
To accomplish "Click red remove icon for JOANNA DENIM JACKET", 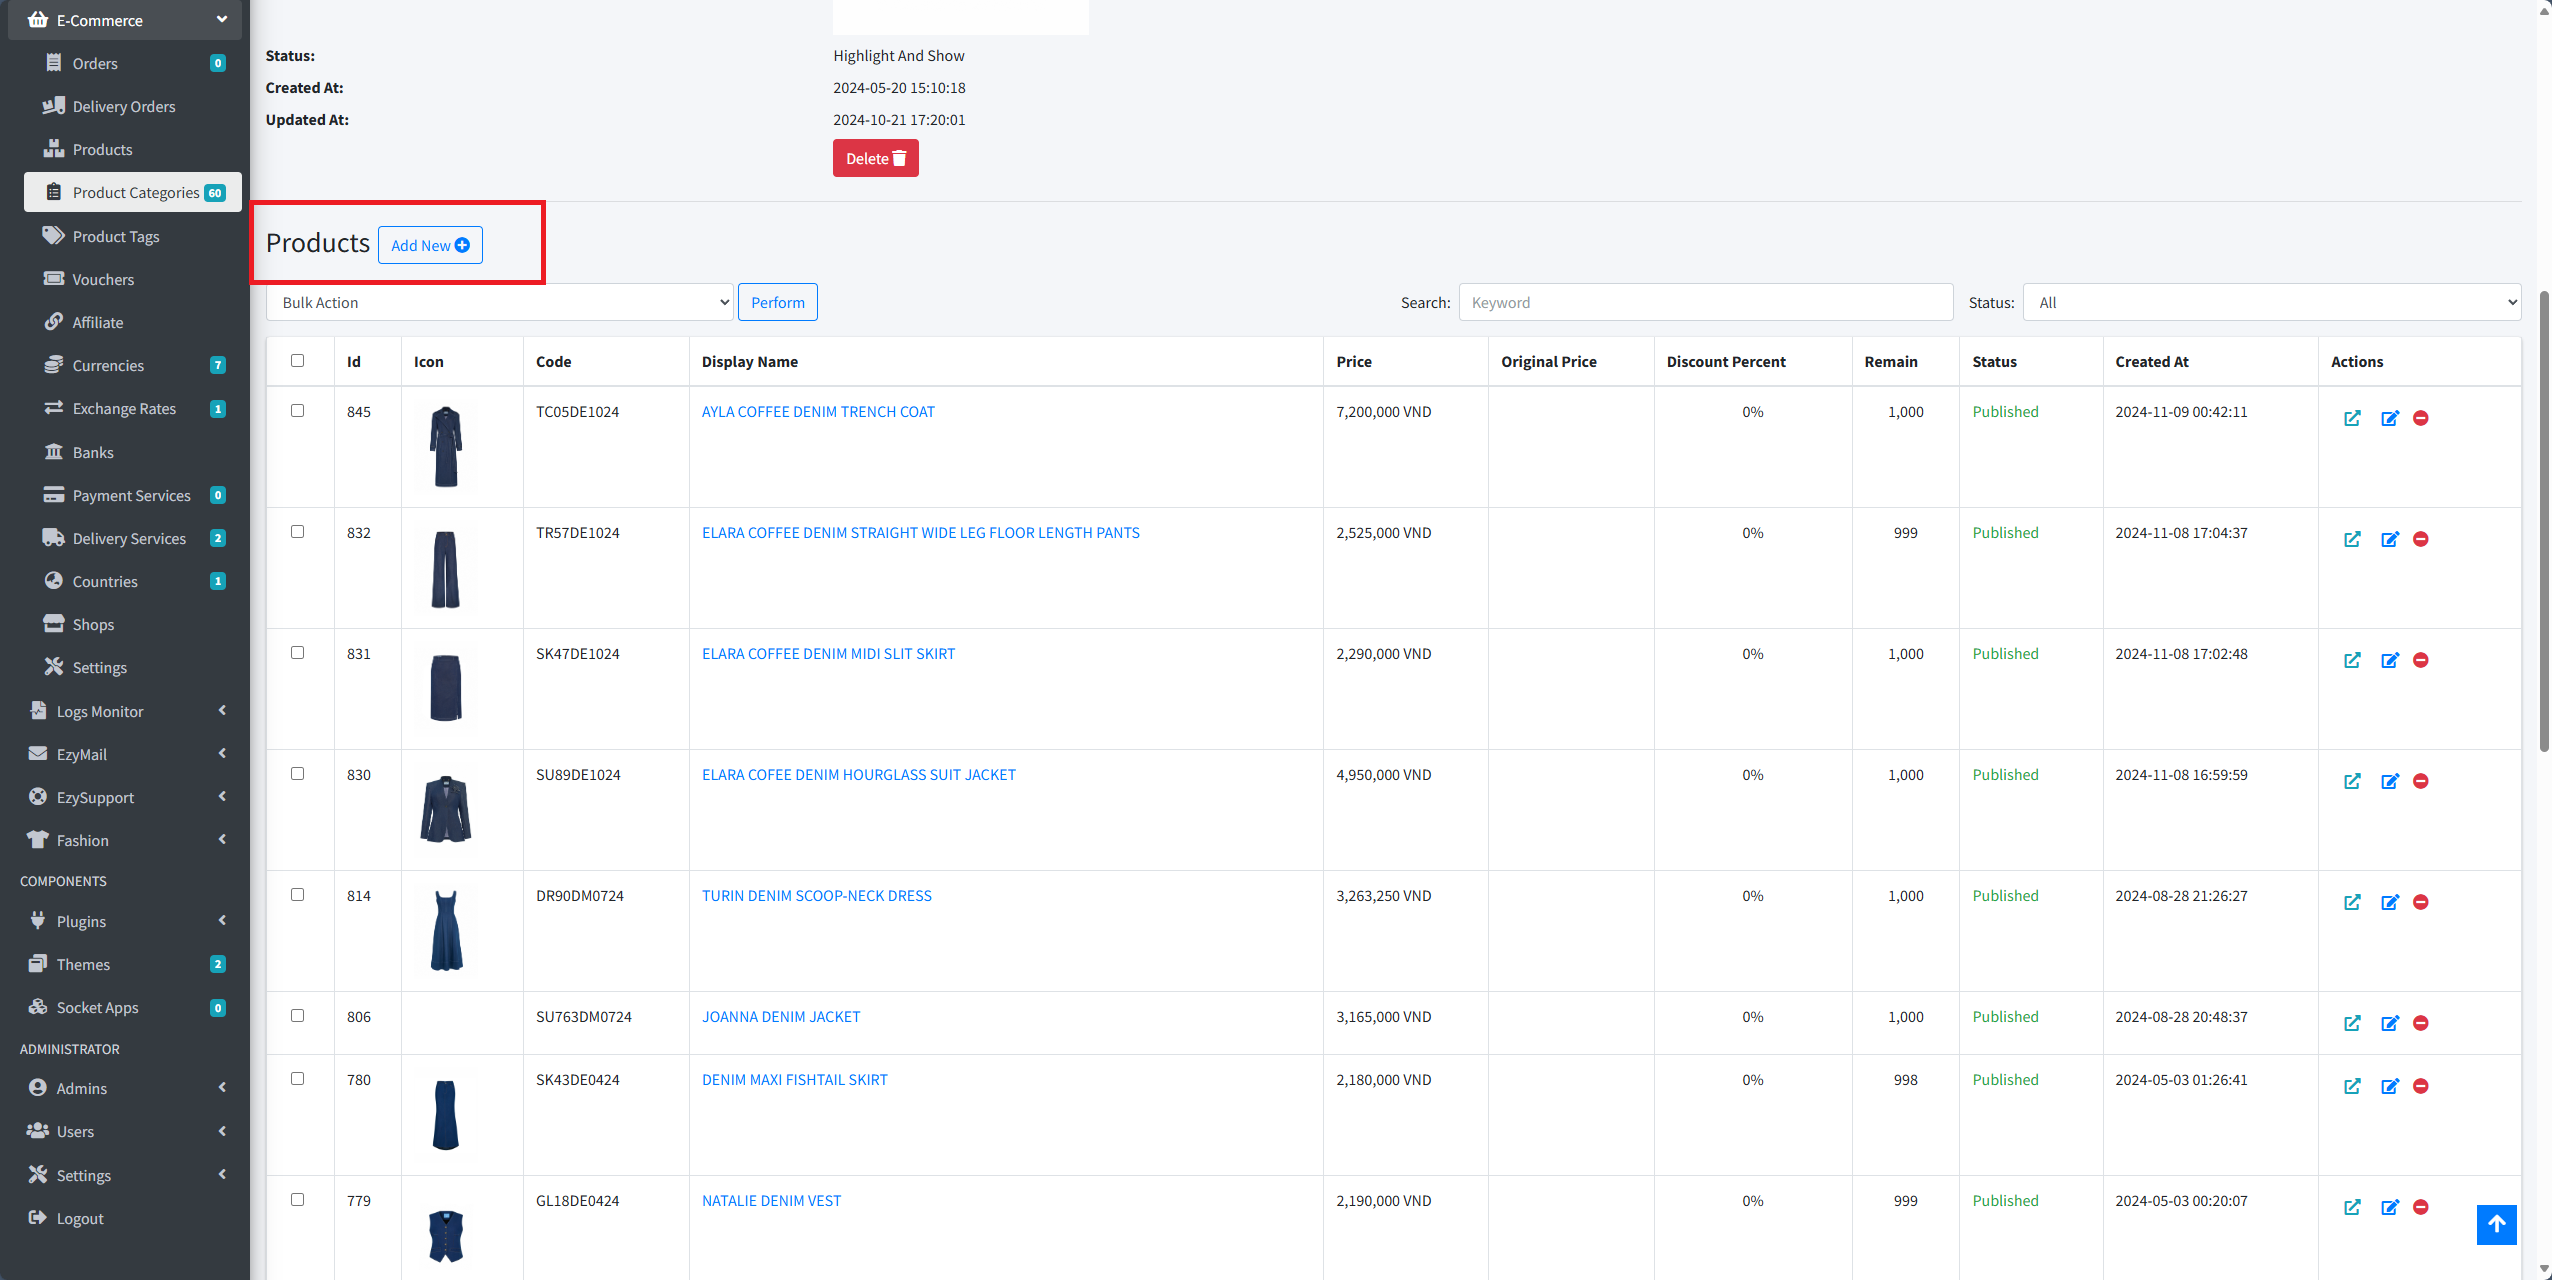I will [x=2420, y=1023].
